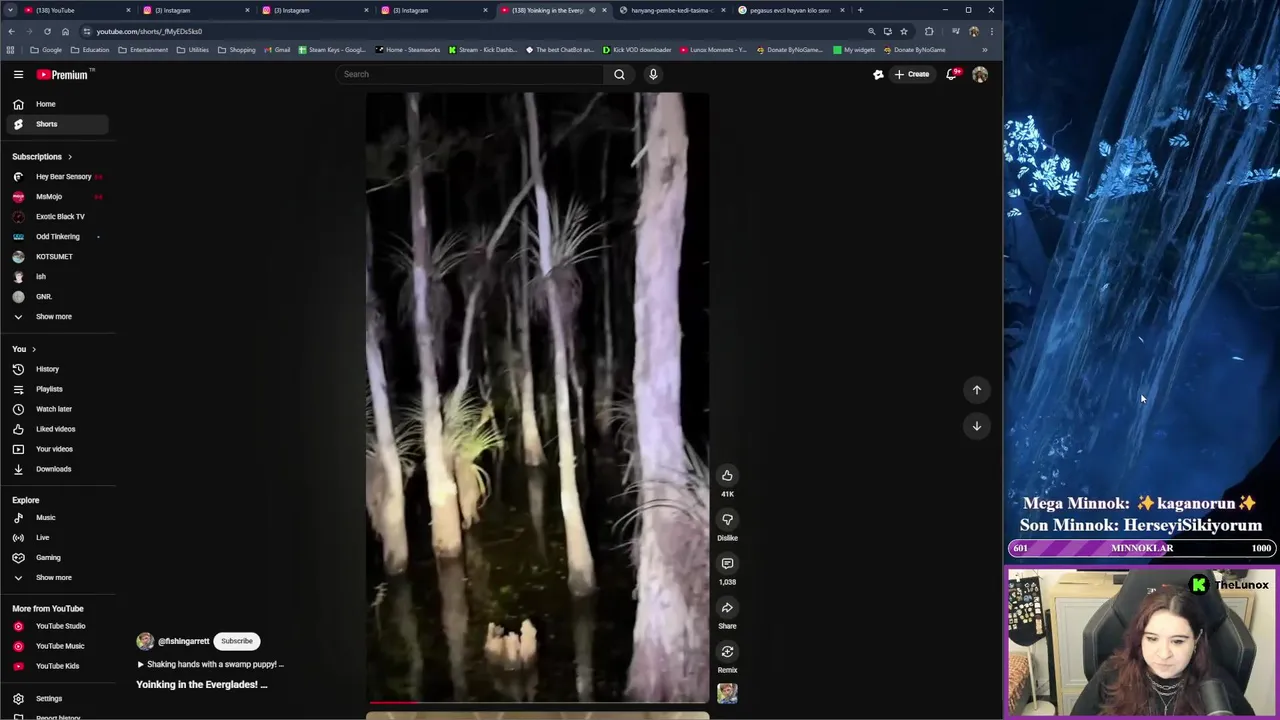The width and height of the screenshot is (1280, 720).
Task: Open watch History
Action: click(57, 369)
